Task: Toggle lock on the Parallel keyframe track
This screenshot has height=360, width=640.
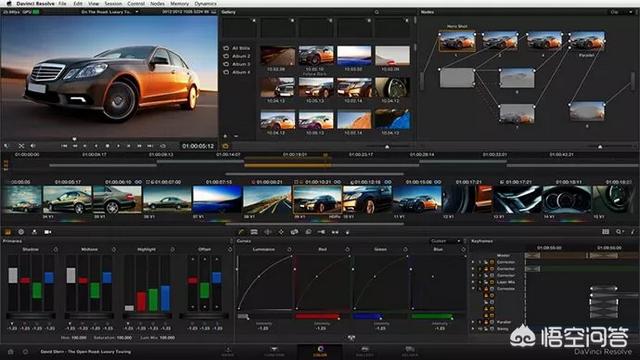Action: click(486, 322)
